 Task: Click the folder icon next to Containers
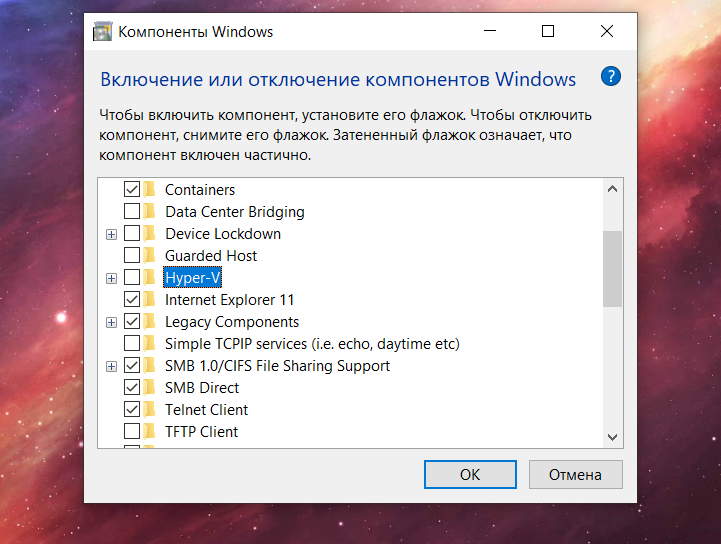(x=149, y=189)
